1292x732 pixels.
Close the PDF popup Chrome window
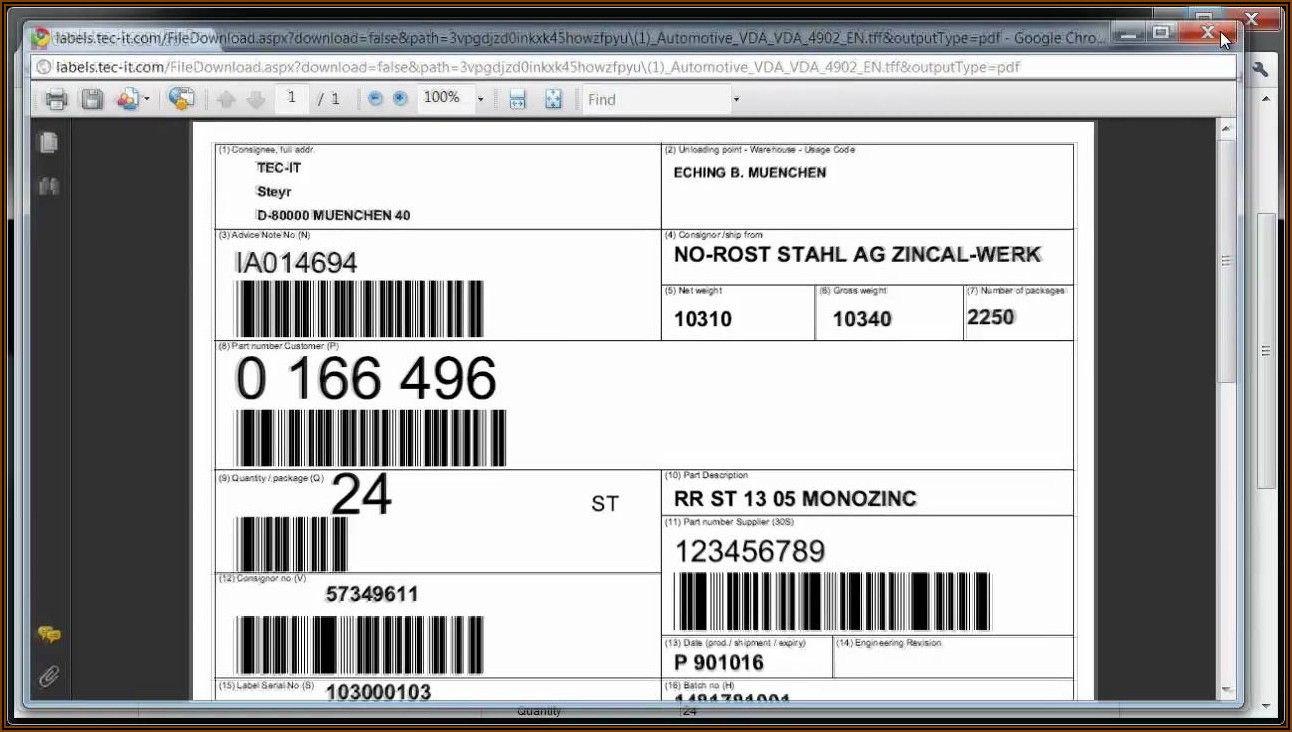1208,33
